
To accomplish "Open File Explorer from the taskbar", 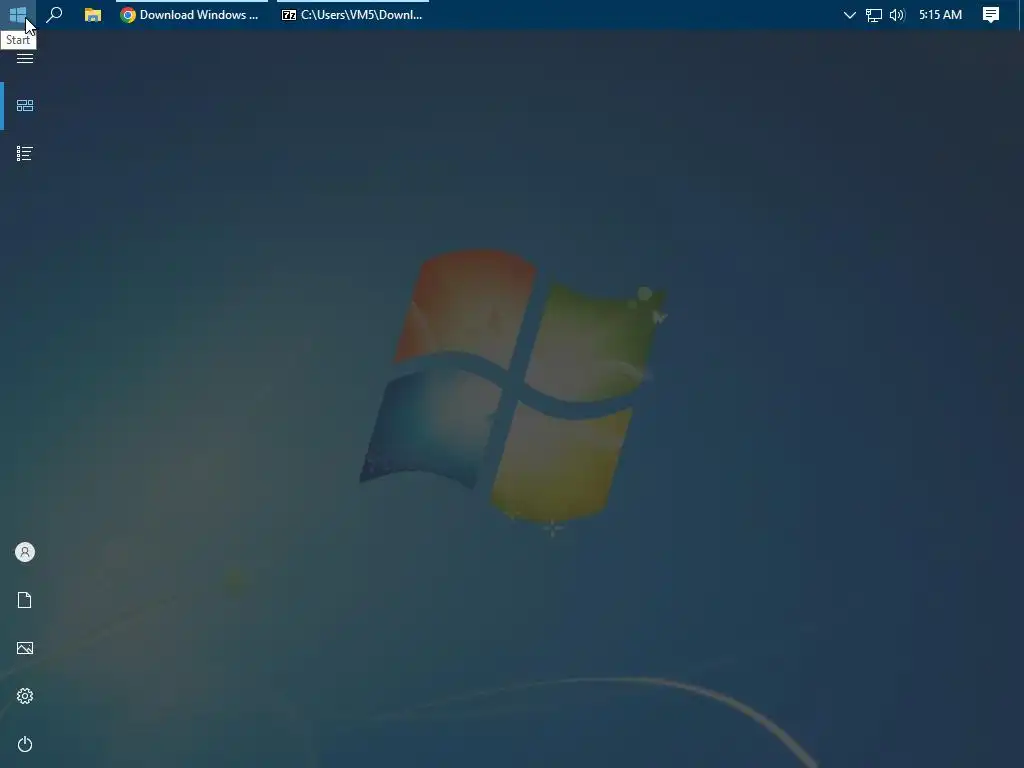I will click(93, 14).
